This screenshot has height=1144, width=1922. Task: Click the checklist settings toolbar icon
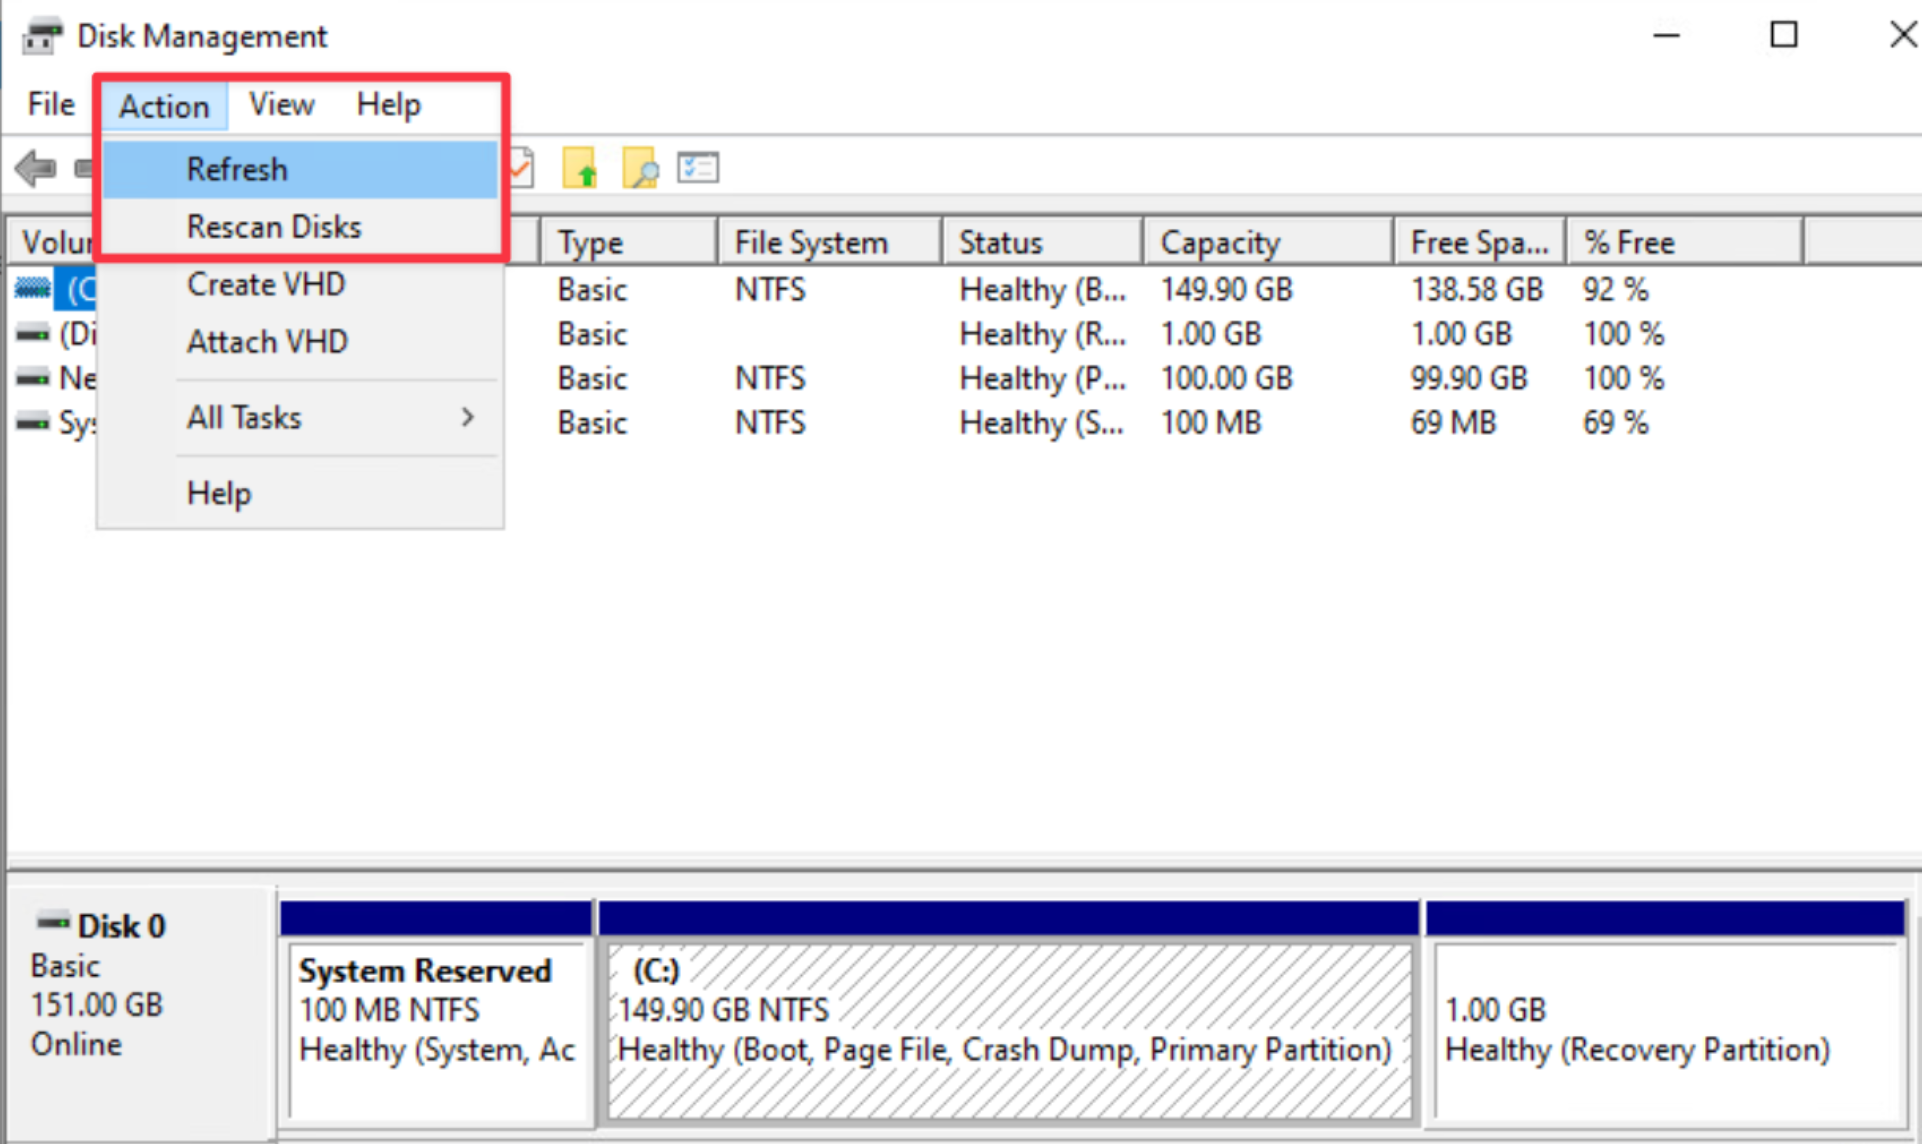click(698, 167)
